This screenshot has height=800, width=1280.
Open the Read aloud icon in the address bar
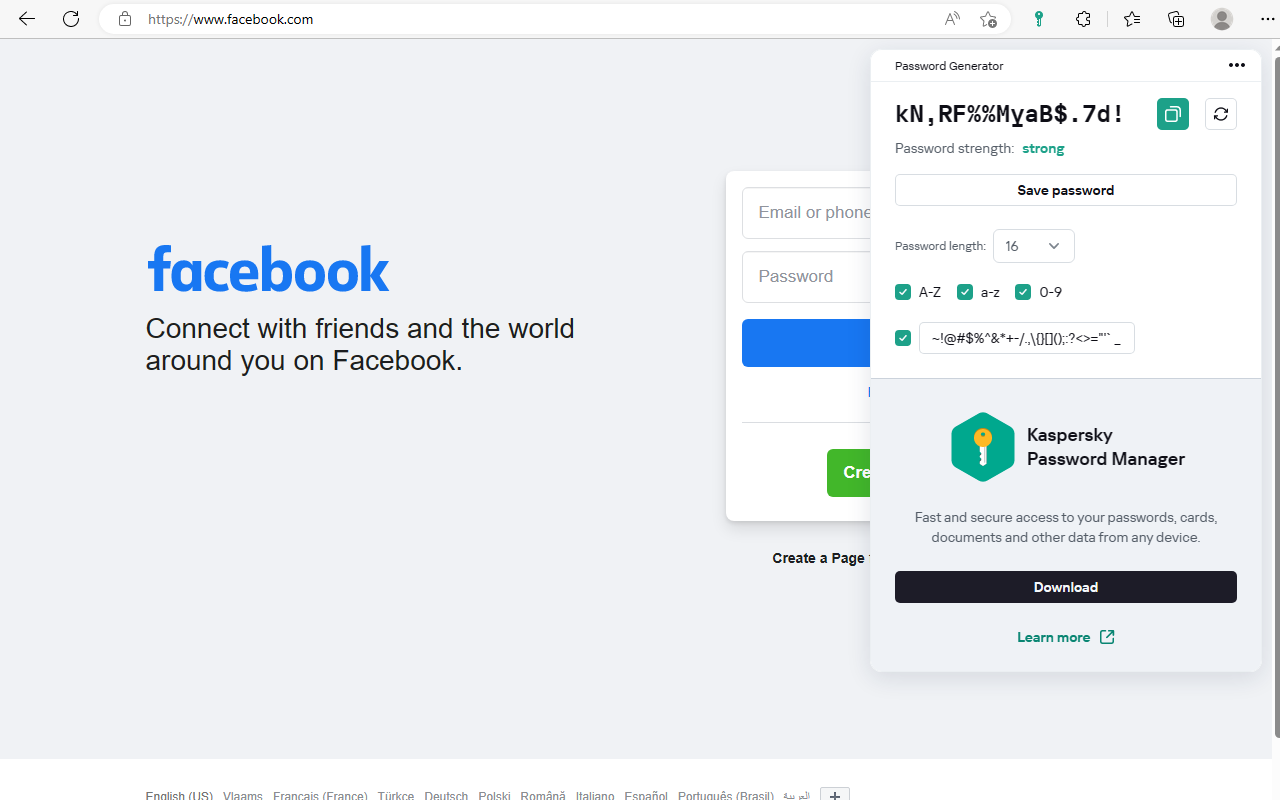[x=952, y=19]
